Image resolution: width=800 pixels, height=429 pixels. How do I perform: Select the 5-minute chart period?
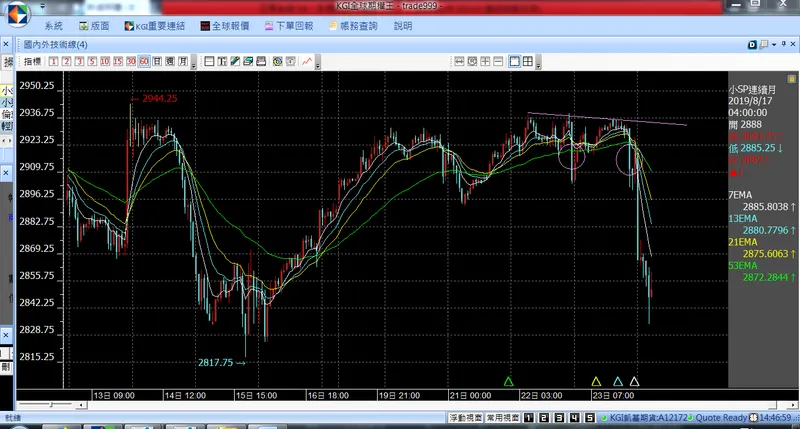(92, 62)
